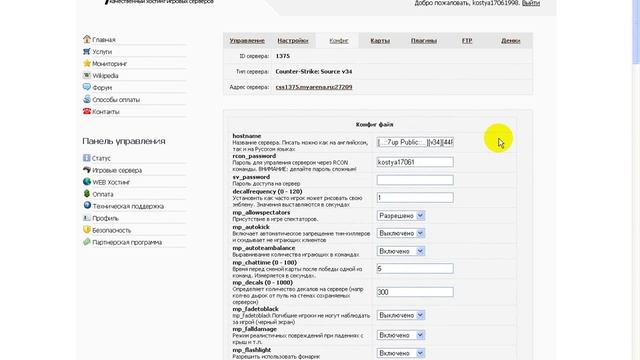The height and width of the screenshot is (360, 640).
Task: Click the decalfrequency input field
Action: pyautogui.click(x=415, y=198)
